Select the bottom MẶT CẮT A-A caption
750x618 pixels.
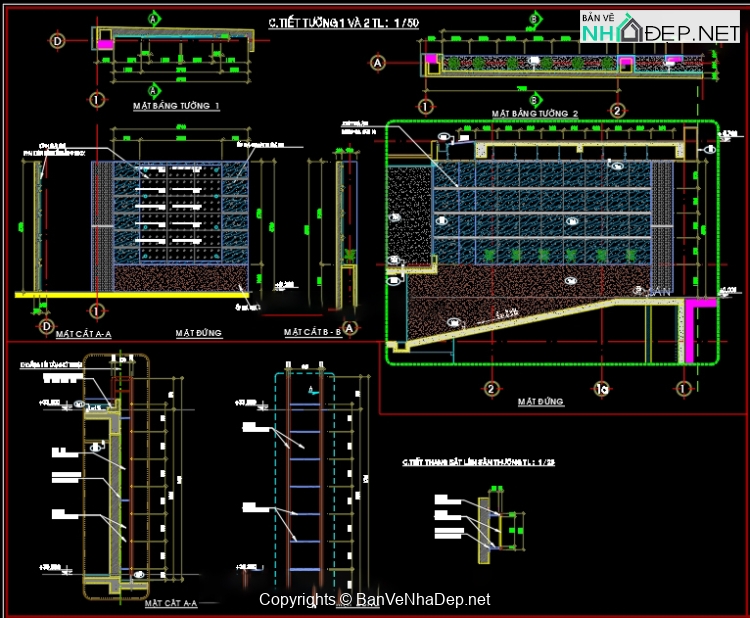(171, 603)
